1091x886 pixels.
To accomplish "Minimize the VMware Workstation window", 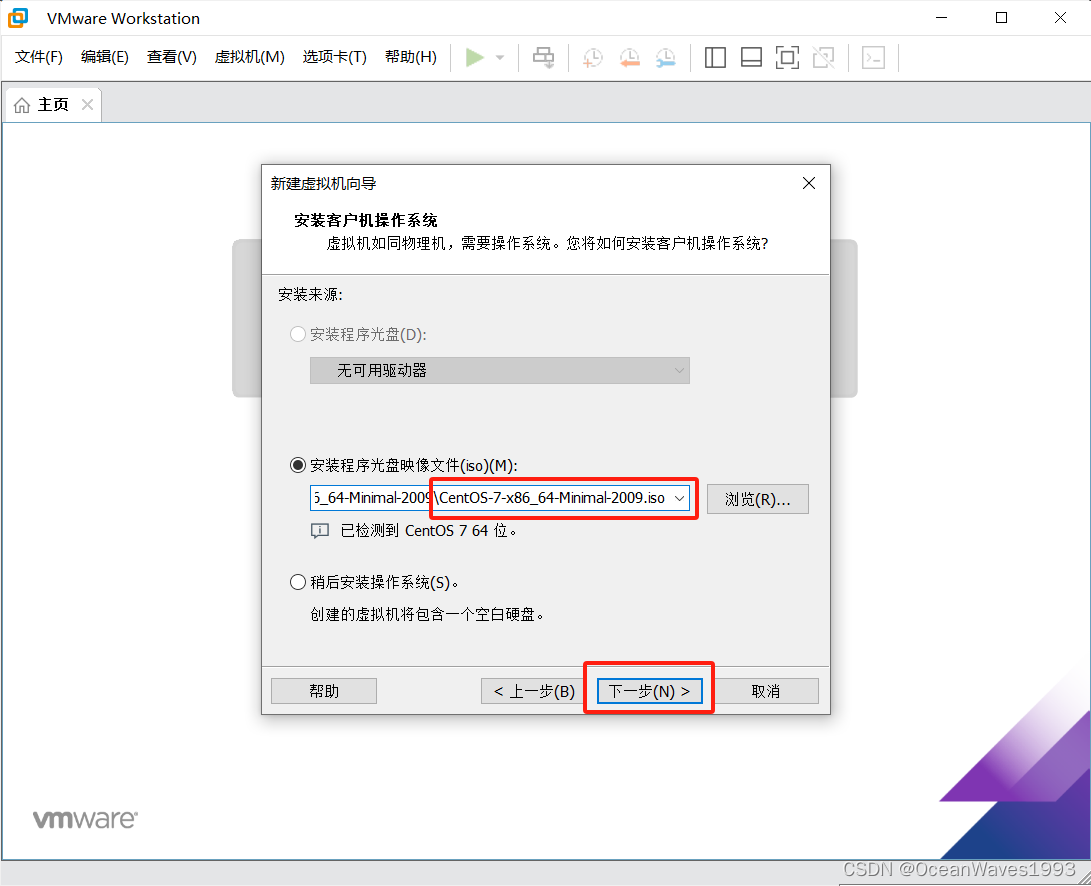I will pos(941,17).
